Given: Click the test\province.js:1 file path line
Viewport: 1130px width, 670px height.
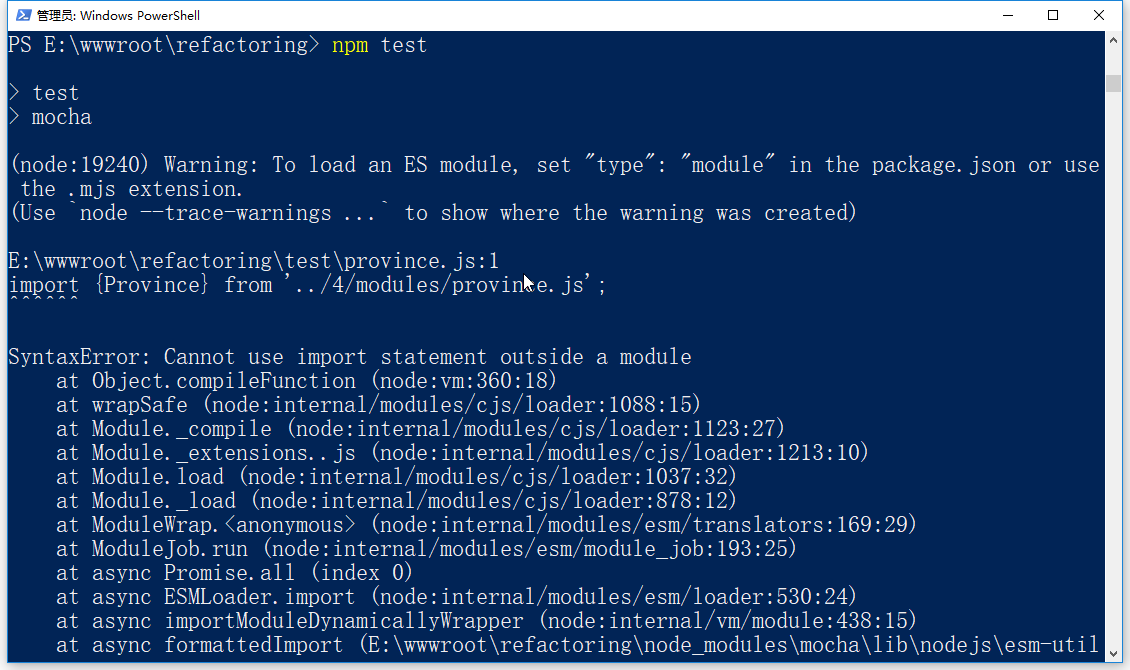Looking at the screenshot, I should coord(253,261).
